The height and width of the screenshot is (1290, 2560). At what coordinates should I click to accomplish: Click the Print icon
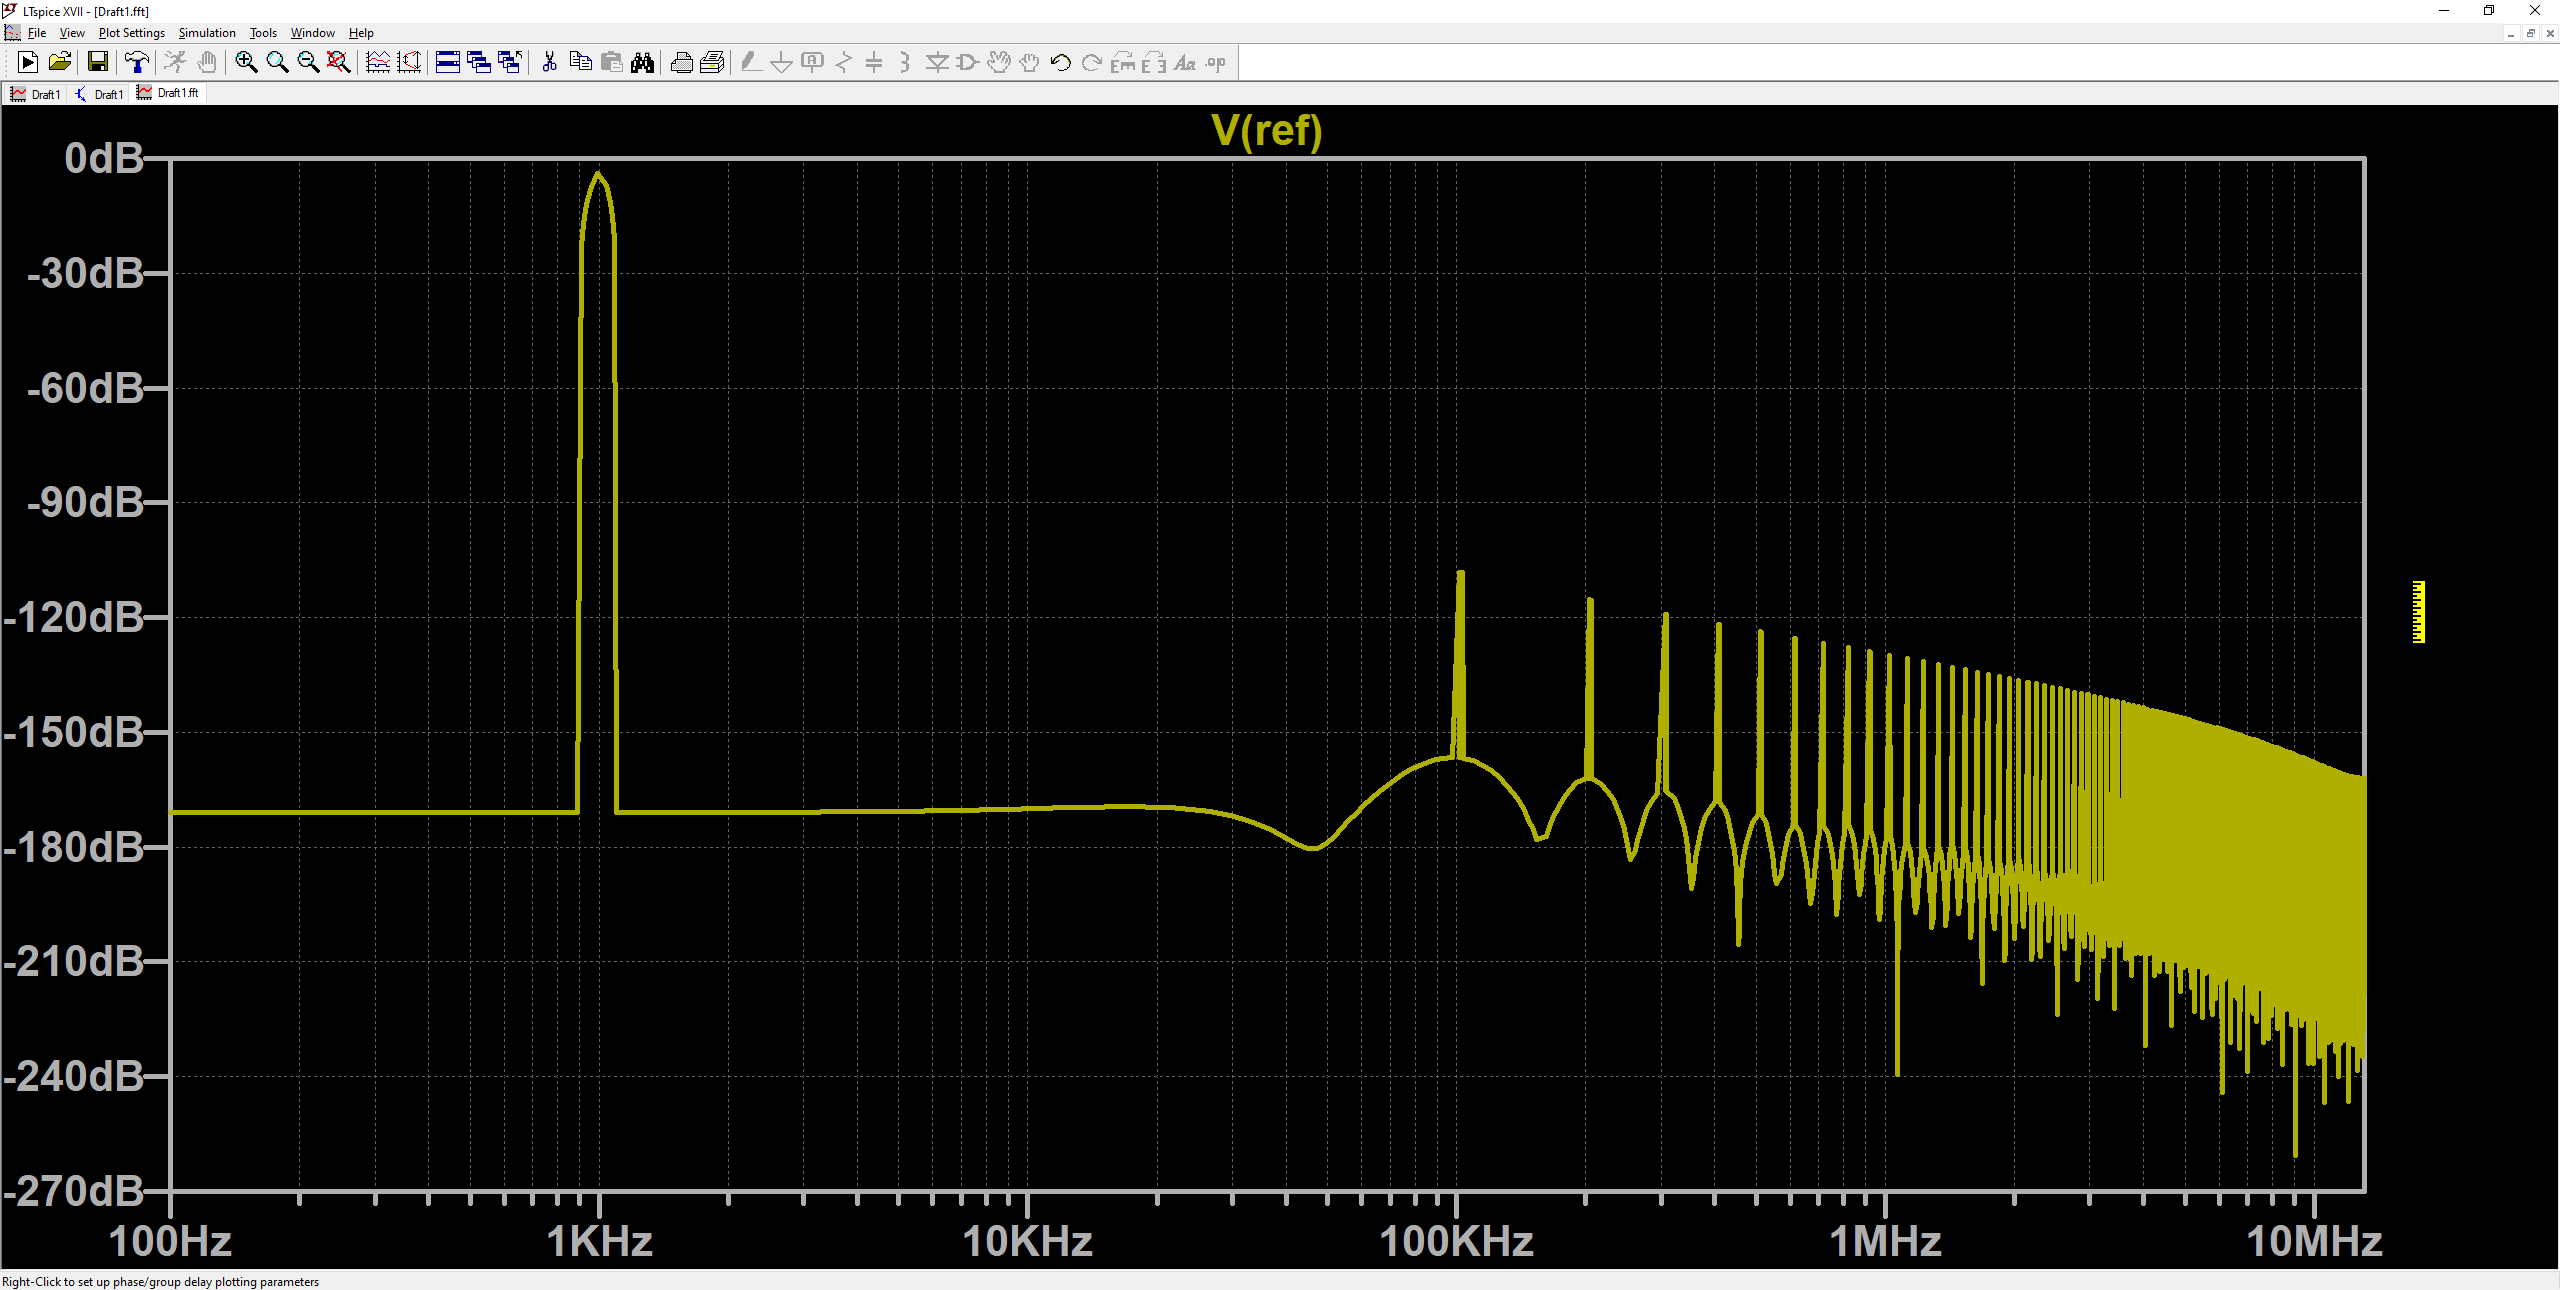point(681,63)
